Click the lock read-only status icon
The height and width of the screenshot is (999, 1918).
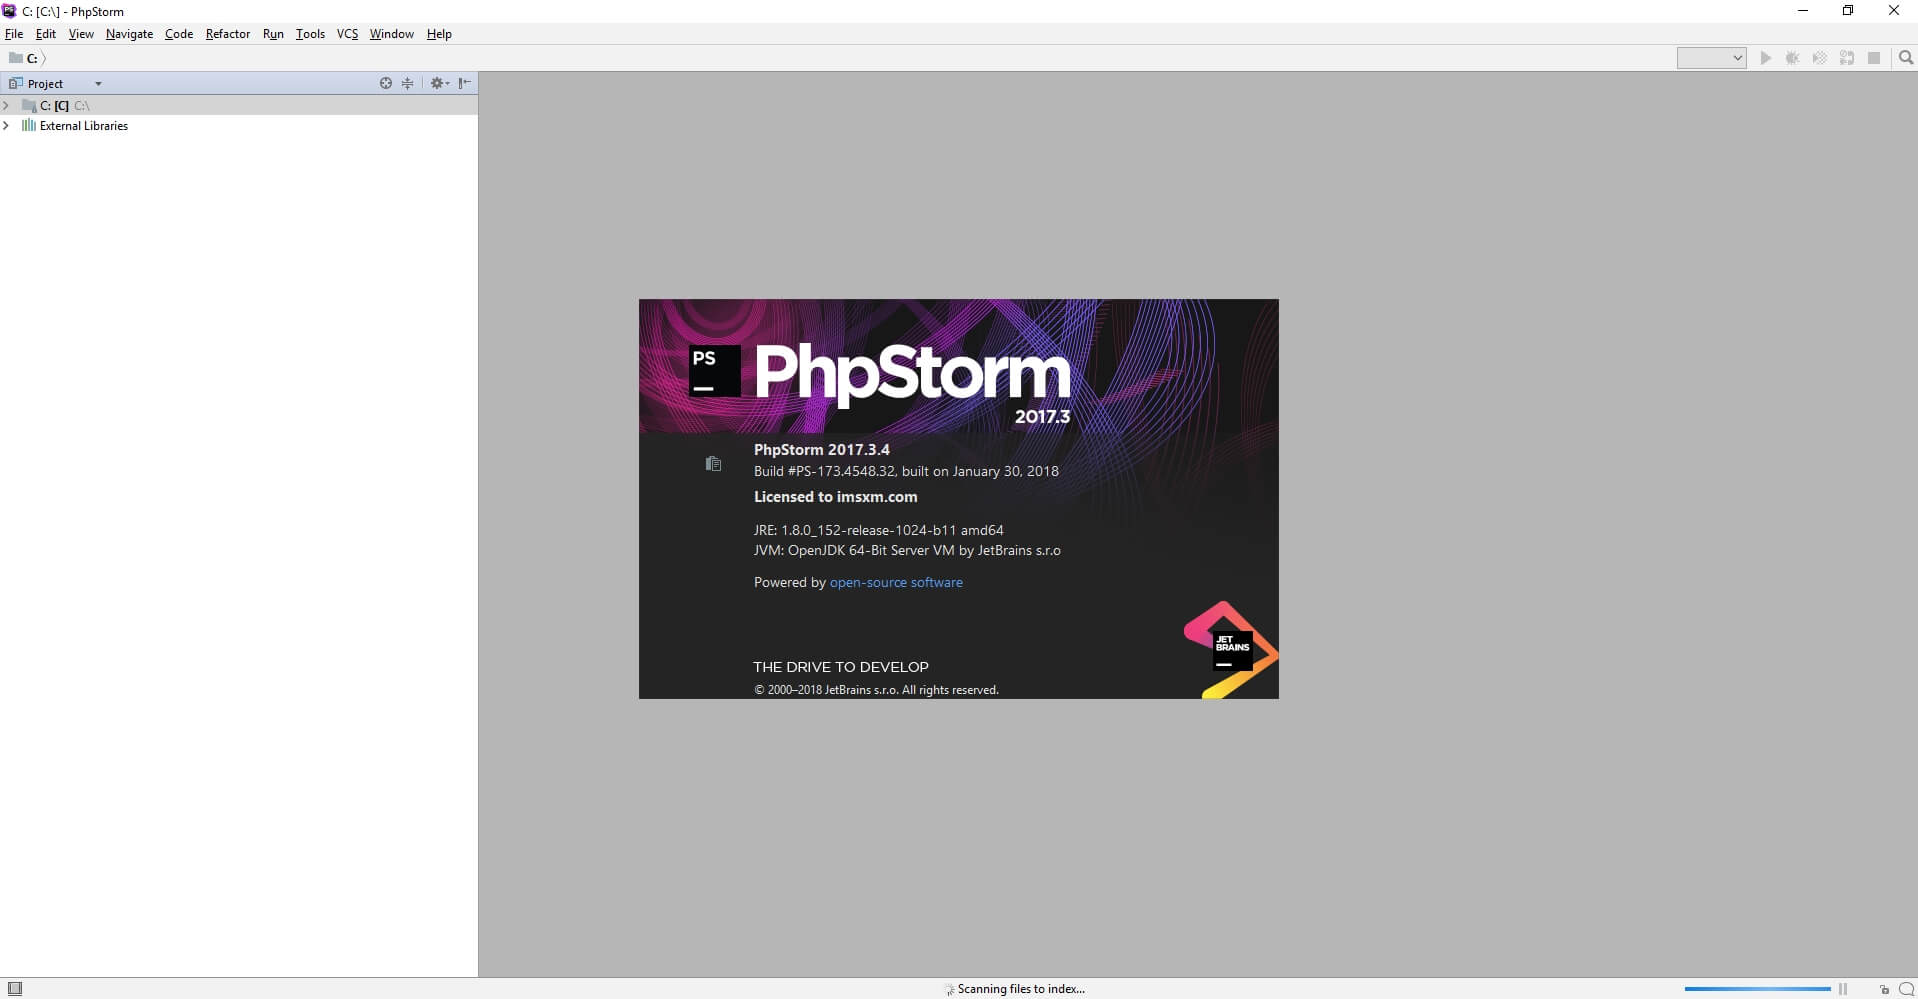(1884, 989)
